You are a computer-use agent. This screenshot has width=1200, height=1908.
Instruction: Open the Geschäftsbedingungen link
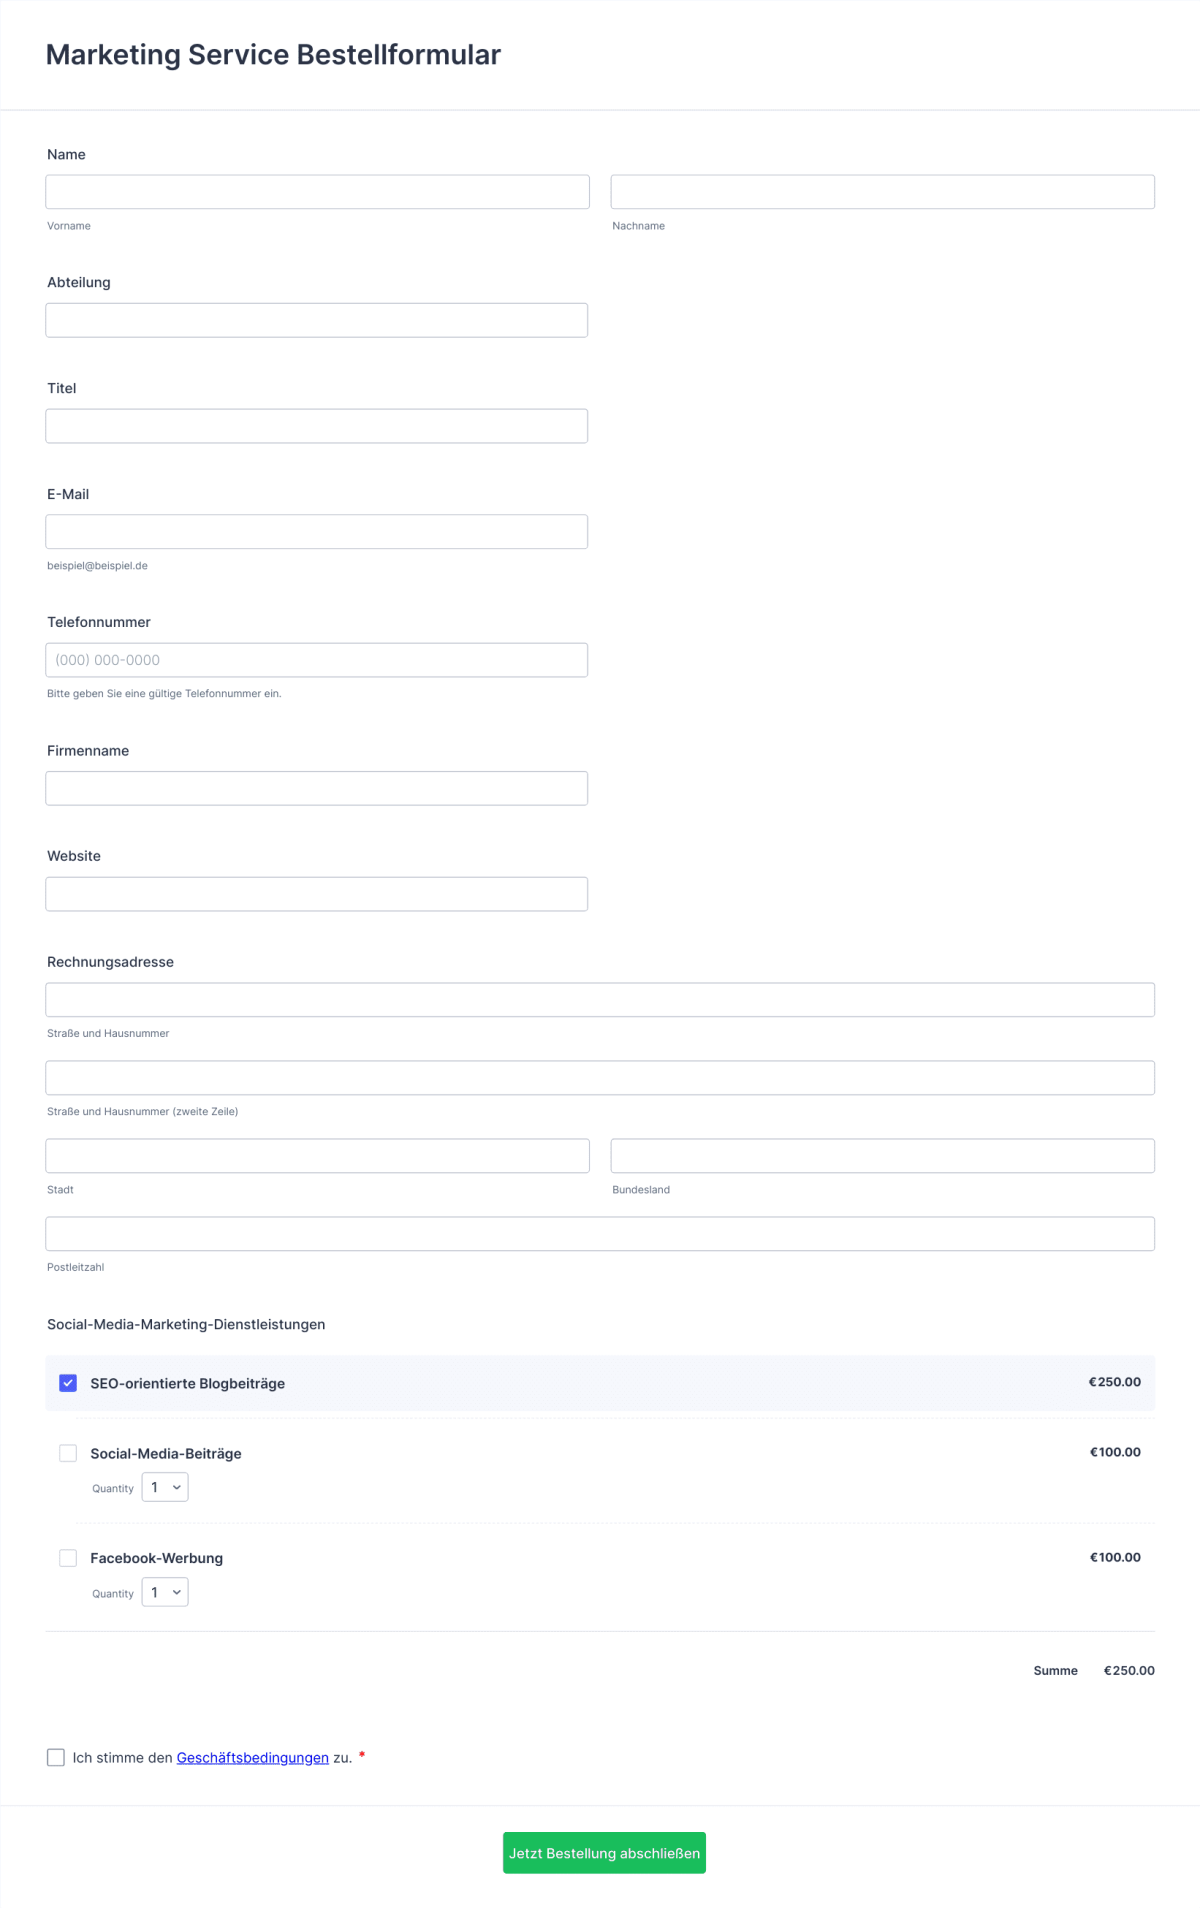[x=251, y=1756]
